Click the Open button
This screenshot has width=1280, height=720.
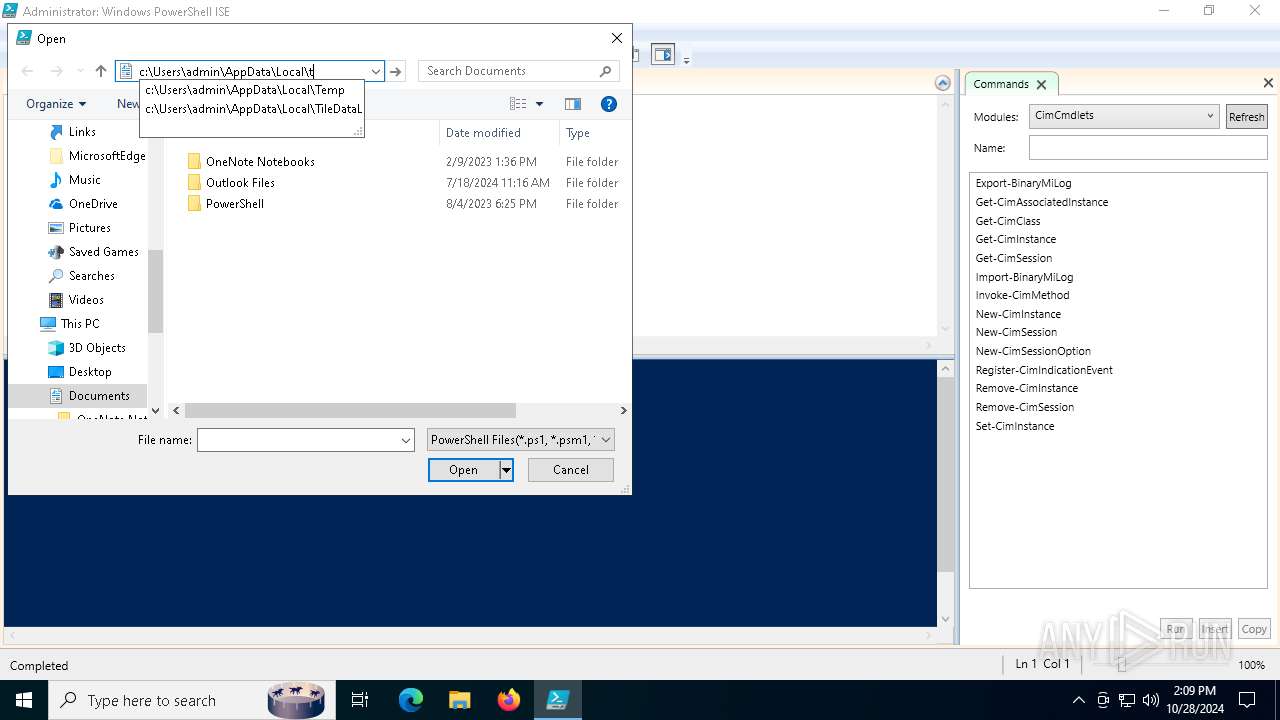(x=463, y=470)
